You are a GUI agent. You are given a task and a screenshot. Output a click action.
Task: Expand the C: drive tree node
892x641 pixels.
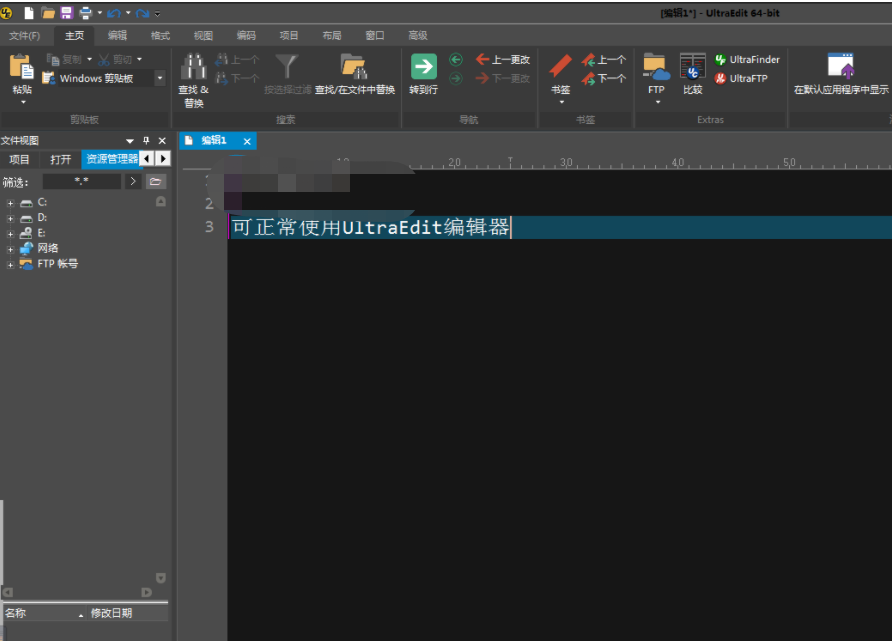coord(10,202)
